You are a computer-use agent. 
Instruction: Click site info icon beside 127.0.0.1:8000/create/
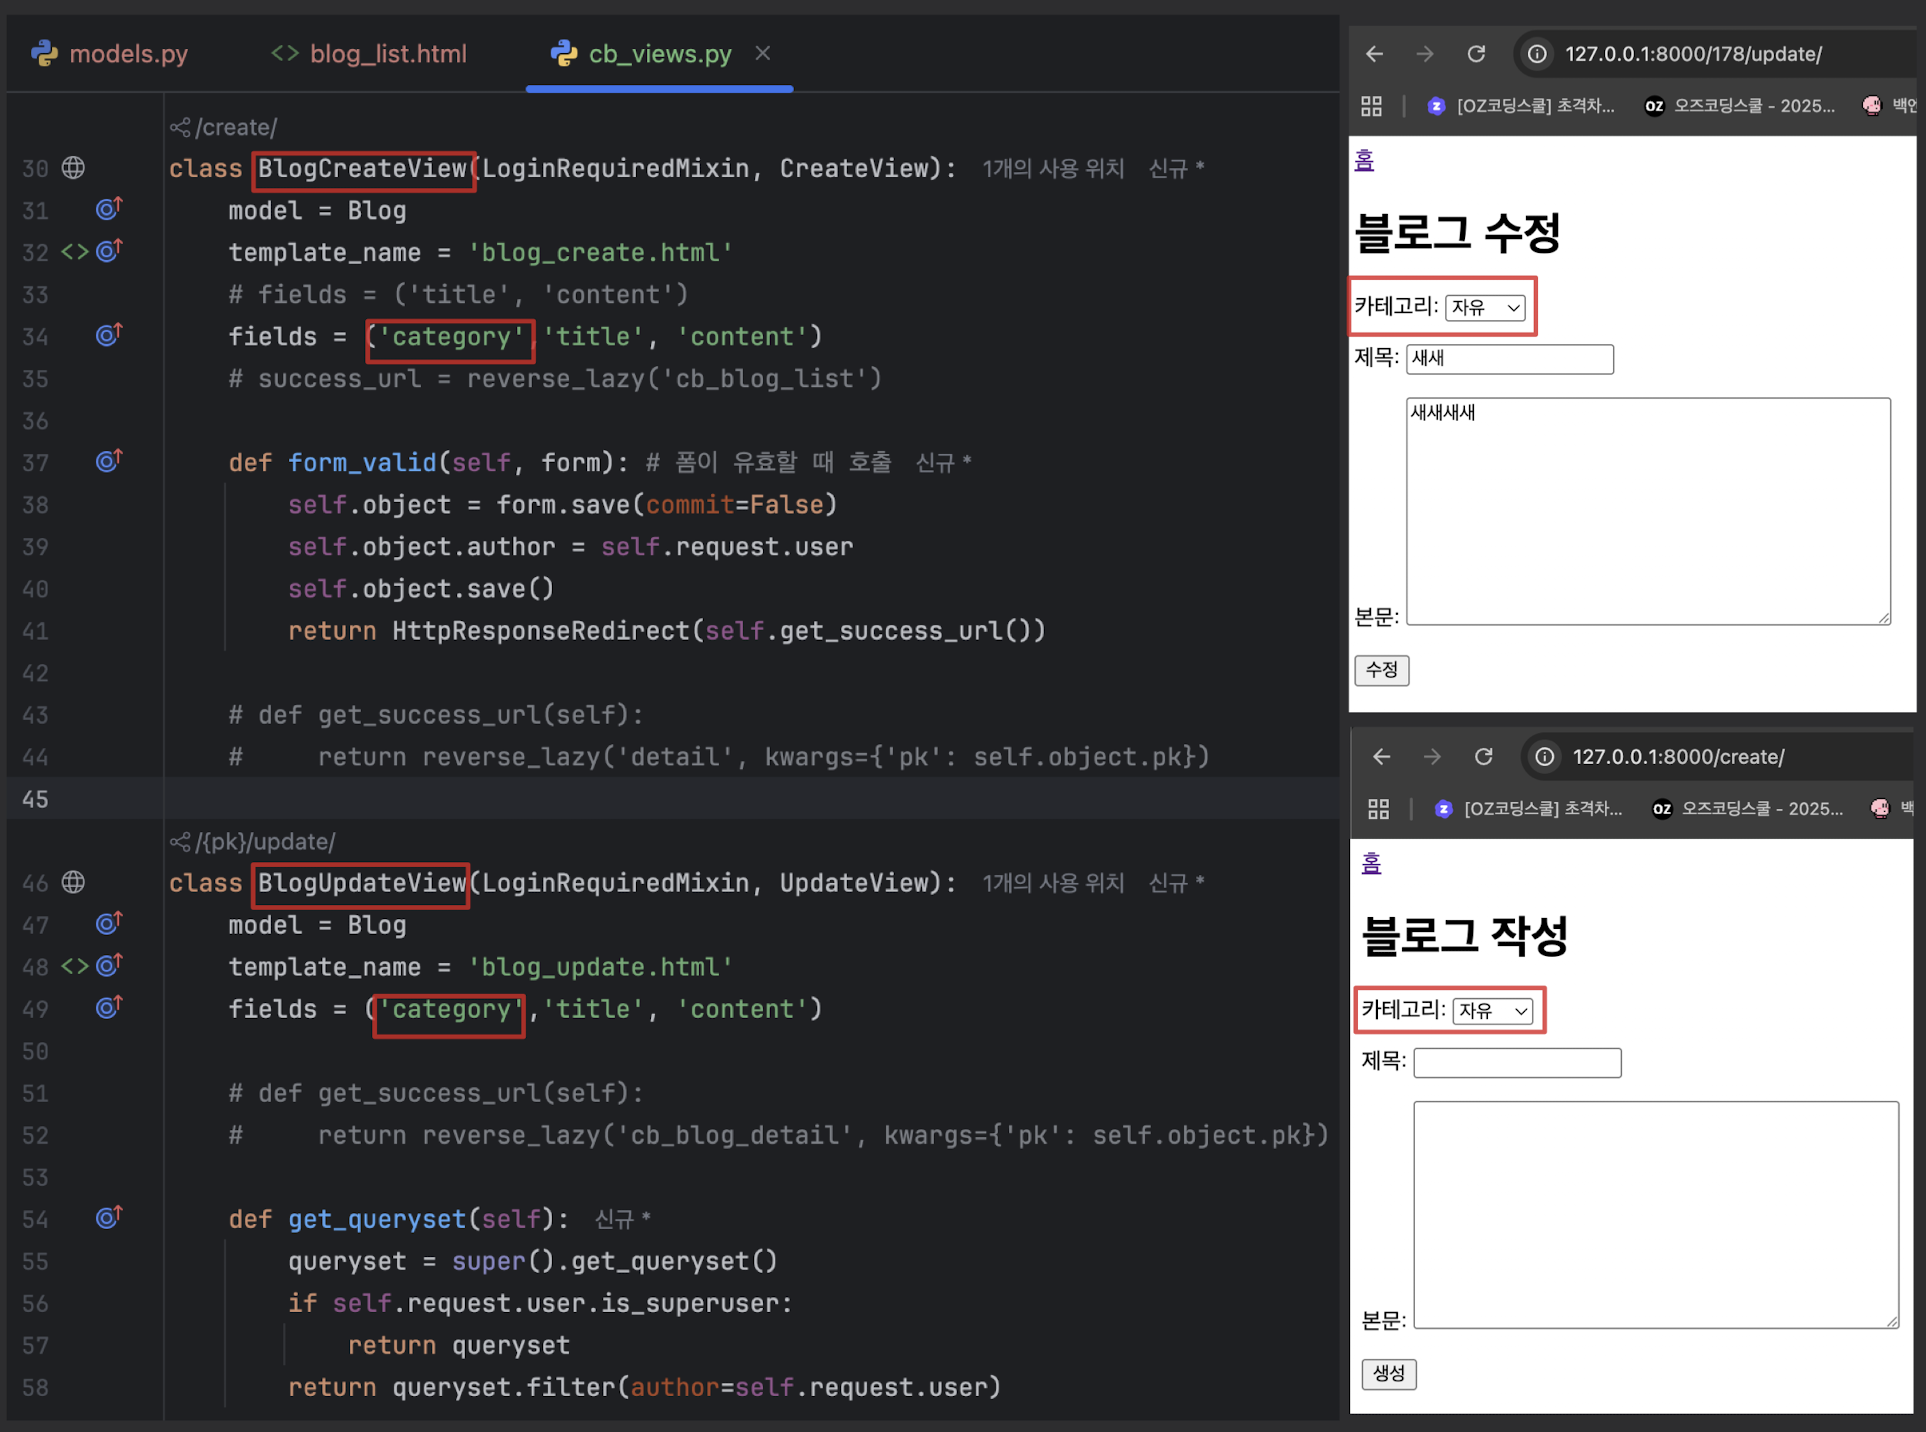coord(1544,757)
